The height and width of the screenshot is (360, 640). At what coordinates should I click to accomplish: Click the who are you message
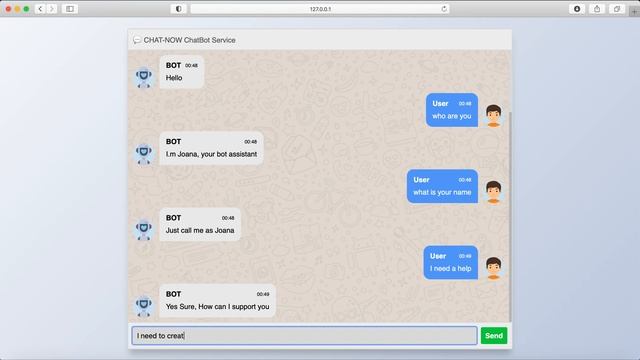point(452,110)
